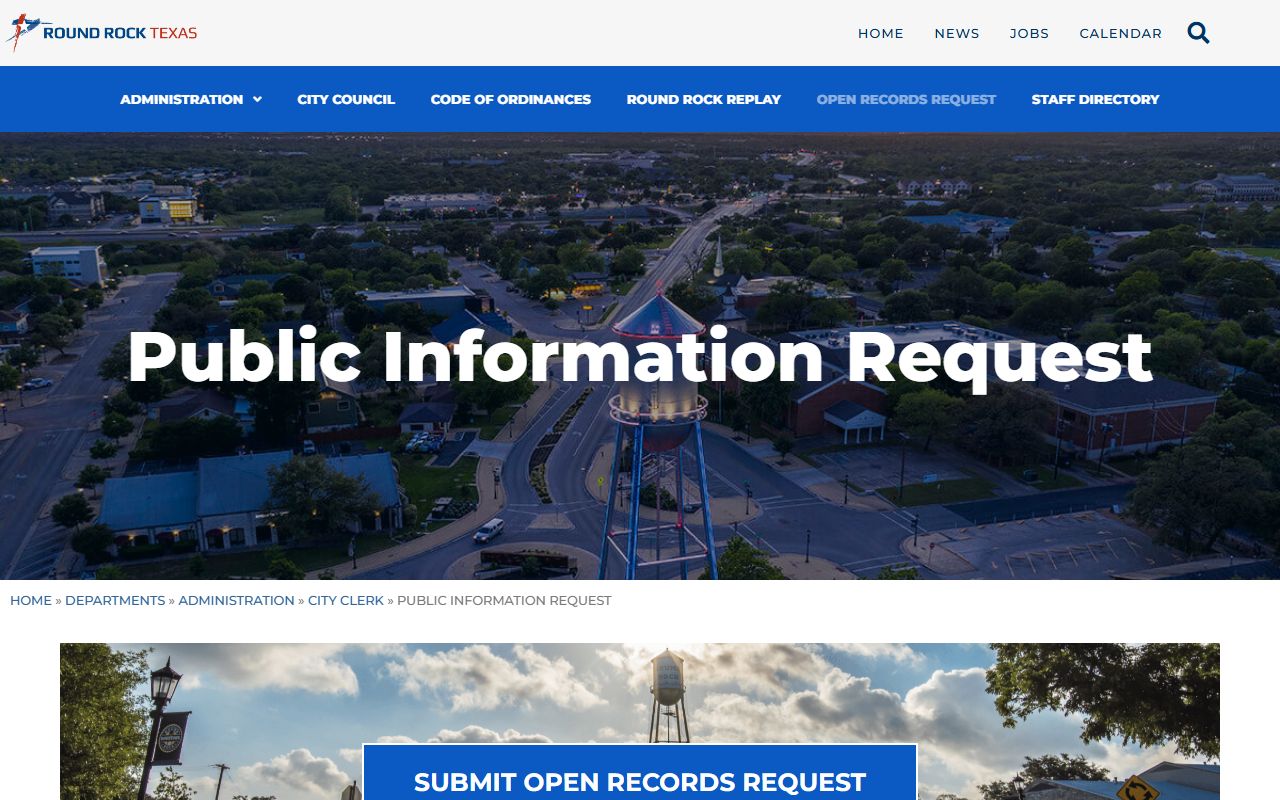Click the Submit Open Records Request button
The height and width of the screenshot is (800, 1280).
pos(640,772)
